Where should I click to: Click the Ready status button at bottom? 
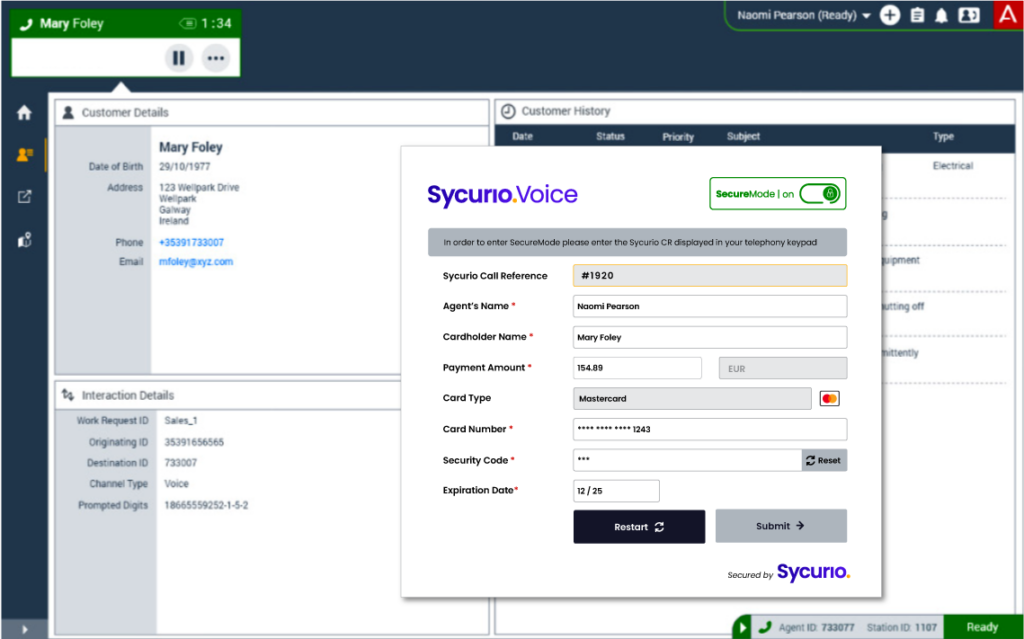[x=982, y=627]
